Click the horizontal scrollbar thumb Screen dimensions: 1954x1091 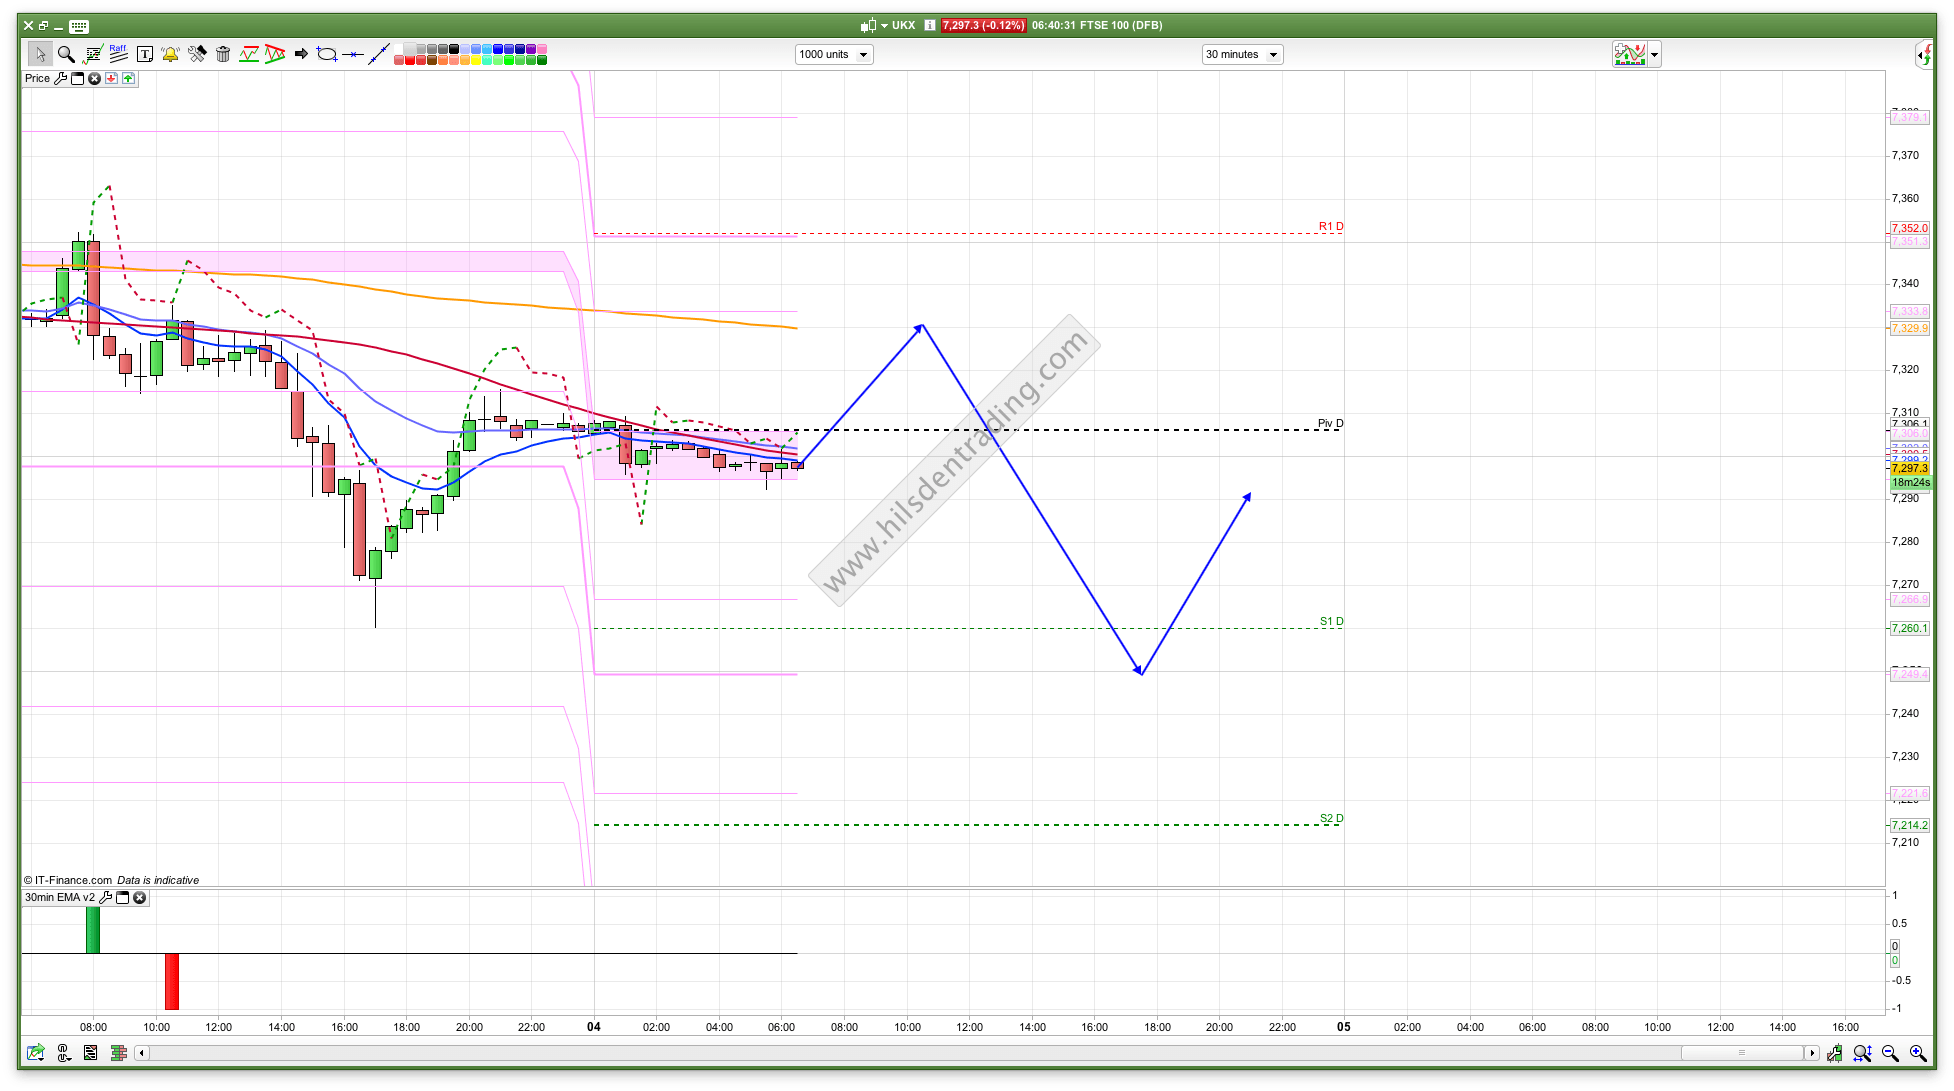1741,1053
